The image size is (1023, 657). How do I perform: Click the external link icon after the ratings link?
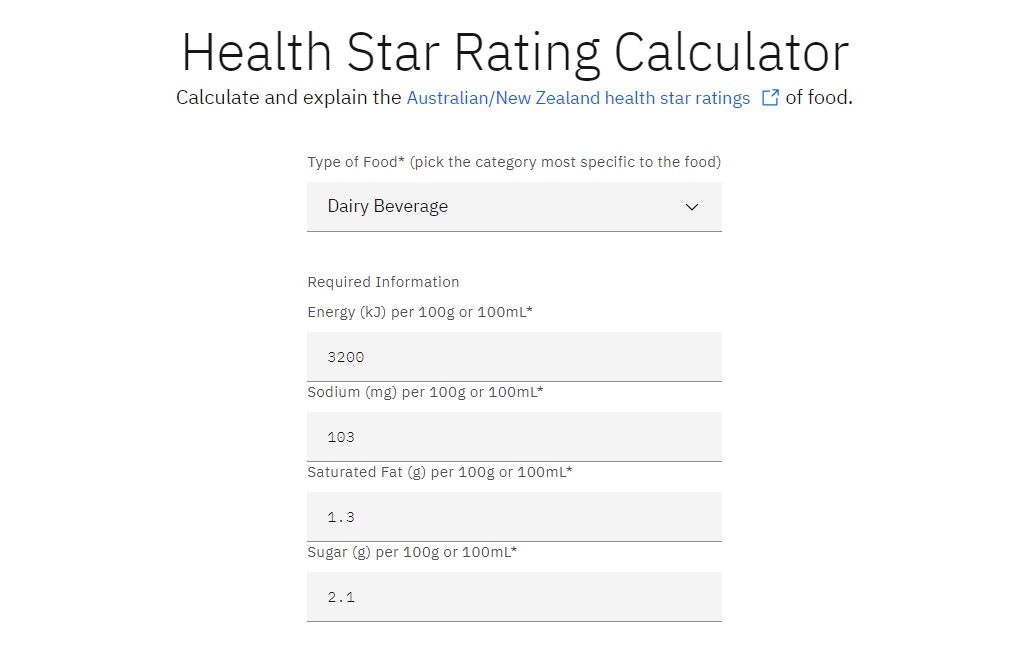770,98
